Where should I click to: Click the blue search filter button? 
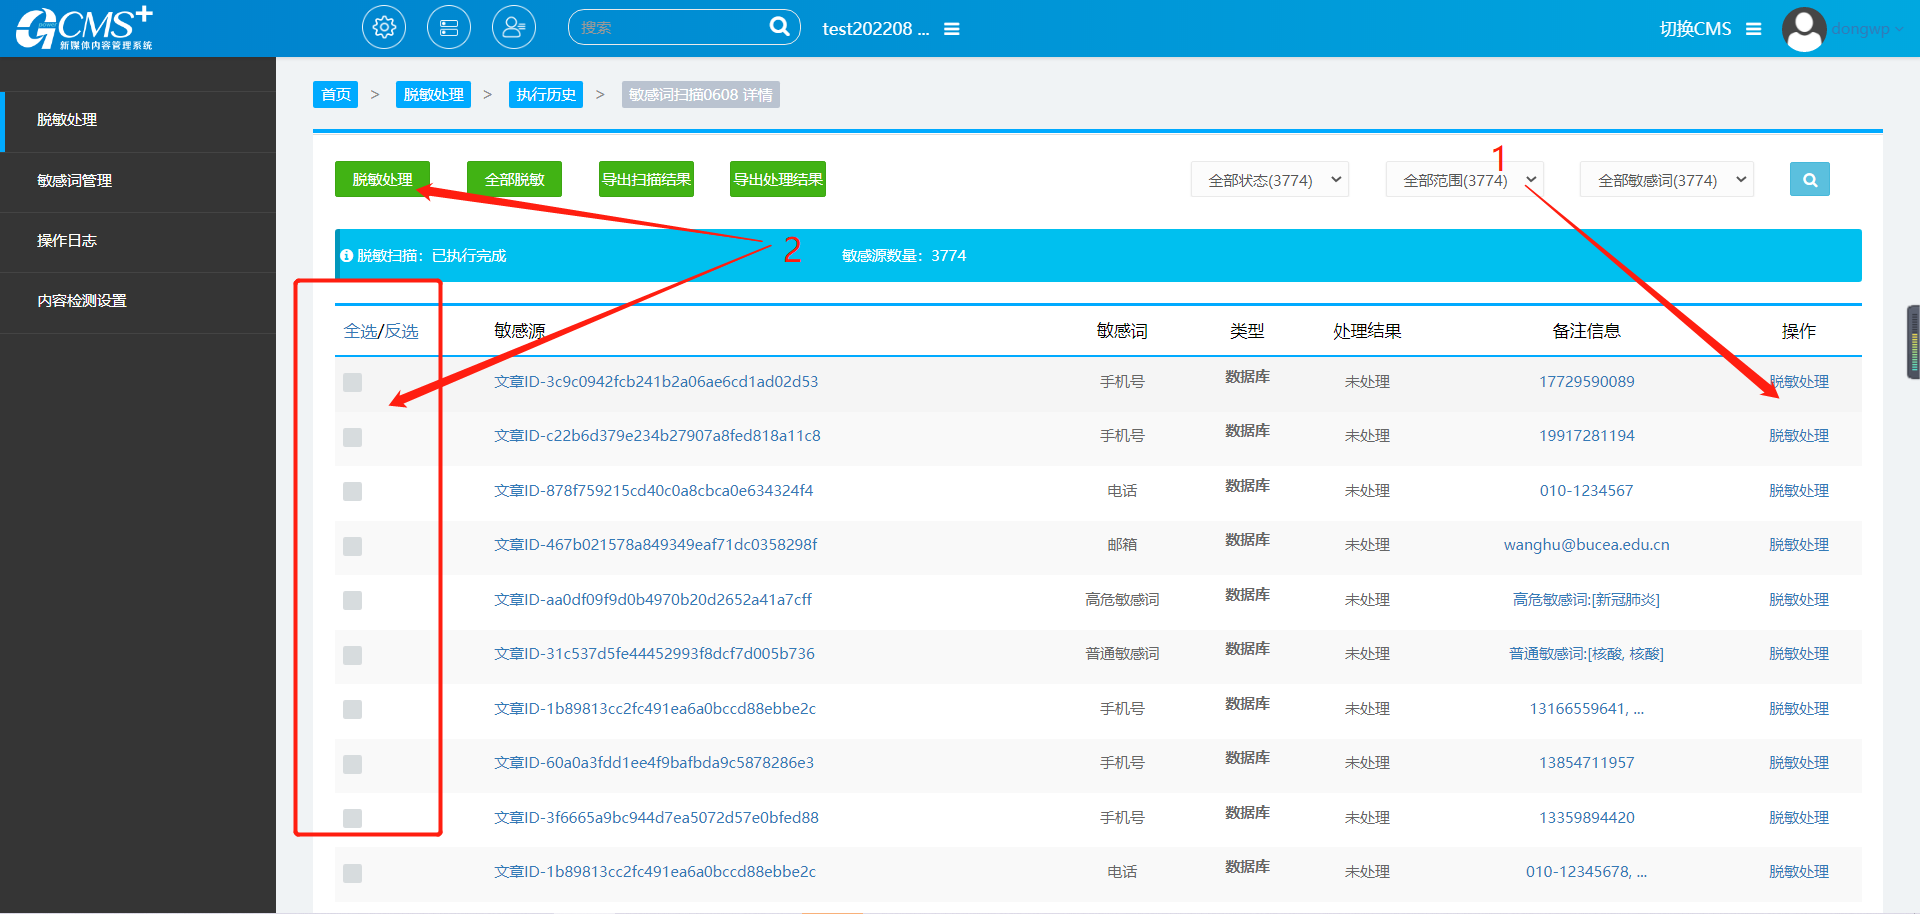(1809, 180)
